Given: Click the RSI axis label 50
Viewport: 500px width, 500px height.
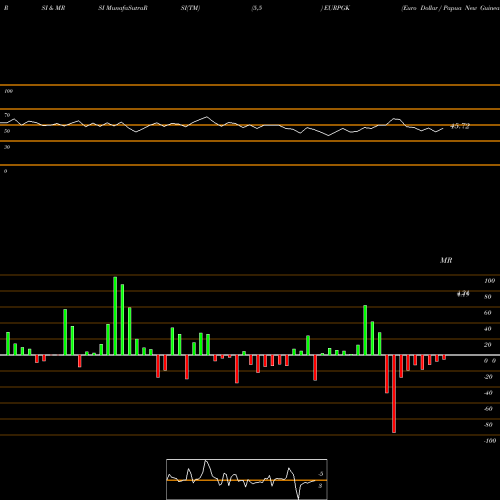Looking at the screenshot, I should click(x=7, y=131).
